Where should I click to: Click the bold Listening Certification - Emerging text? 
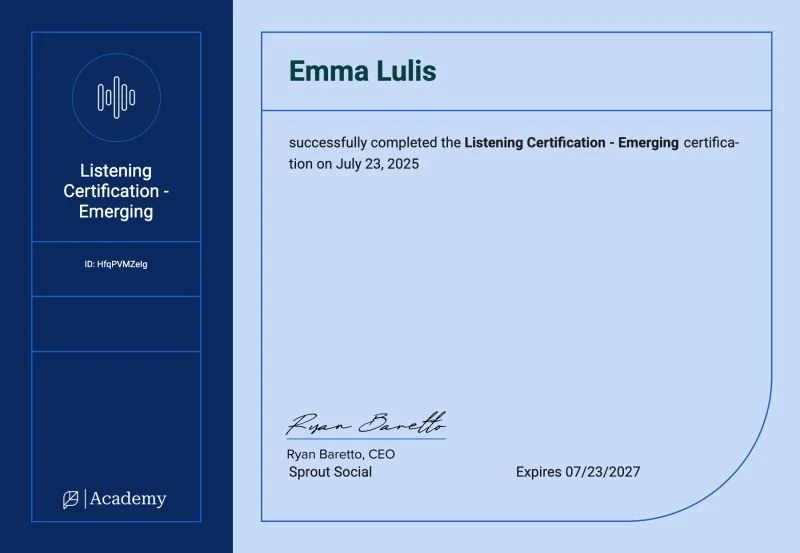(571, 142)
